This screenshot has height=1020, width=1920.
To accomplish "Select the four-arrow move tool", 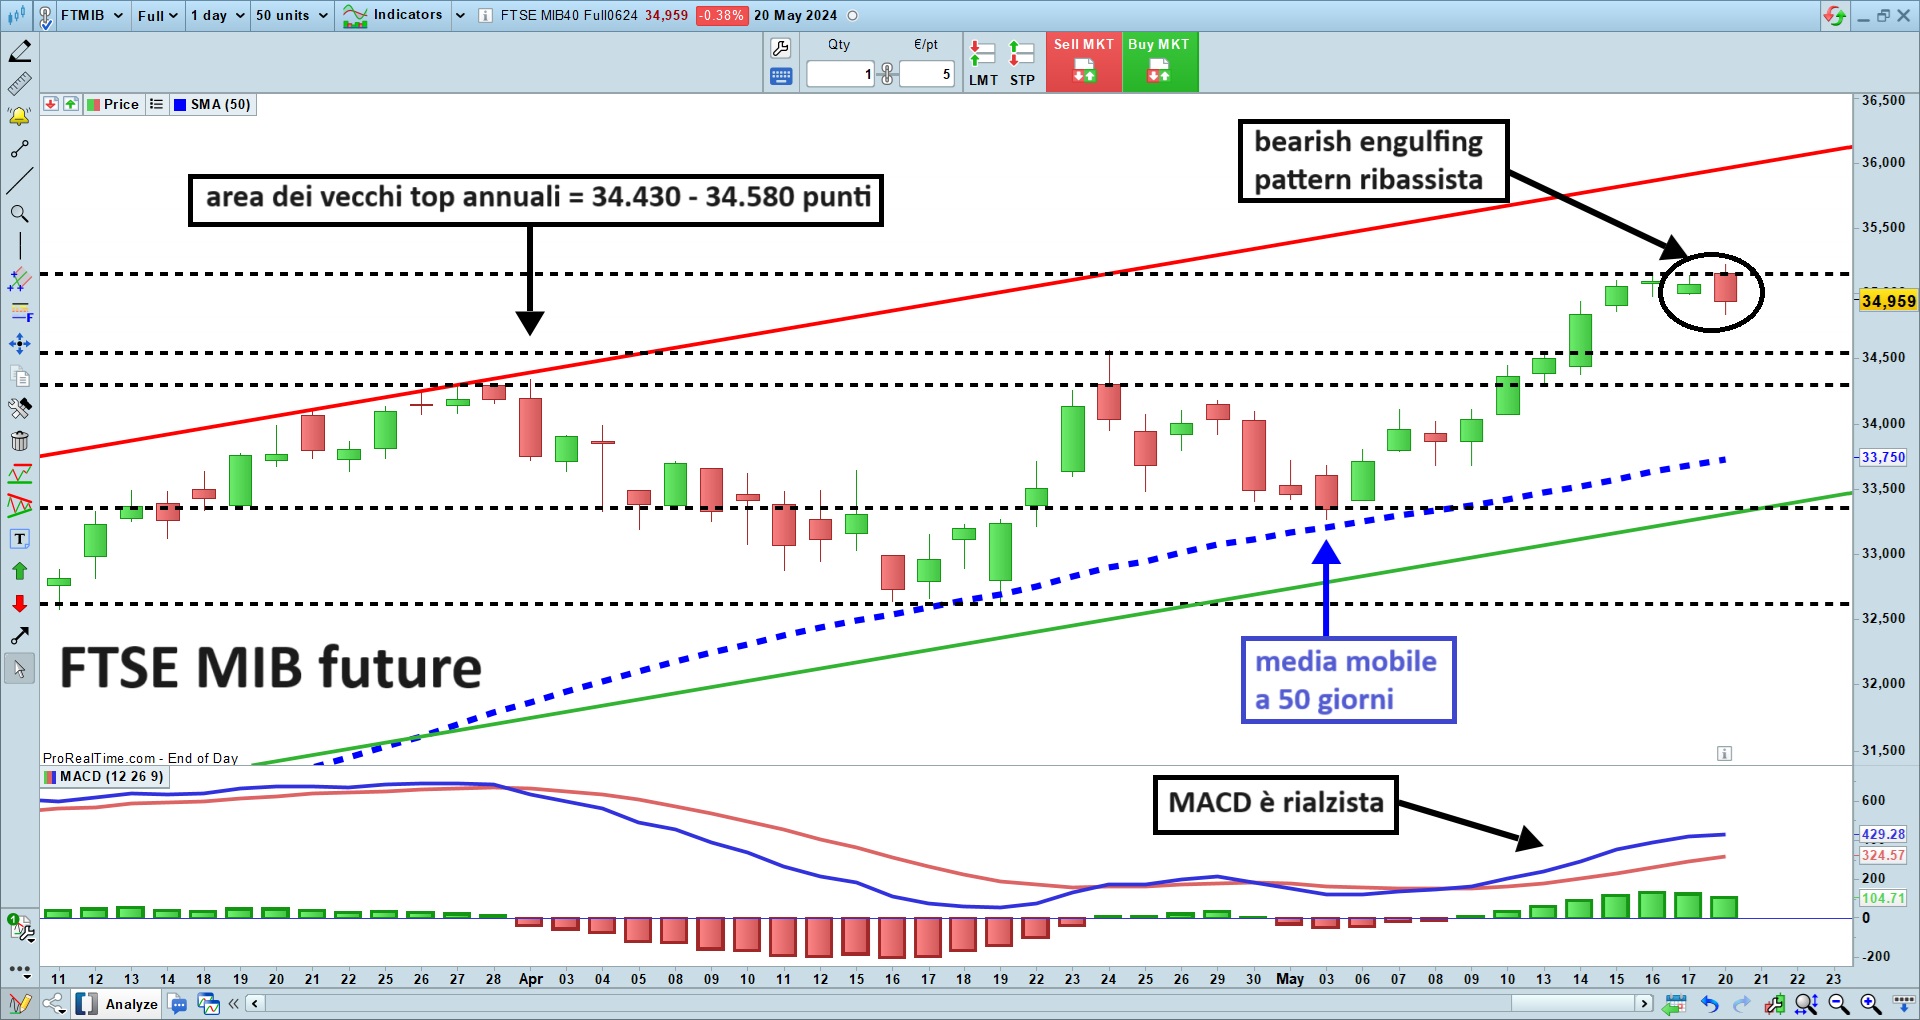I will click(20, 344).
